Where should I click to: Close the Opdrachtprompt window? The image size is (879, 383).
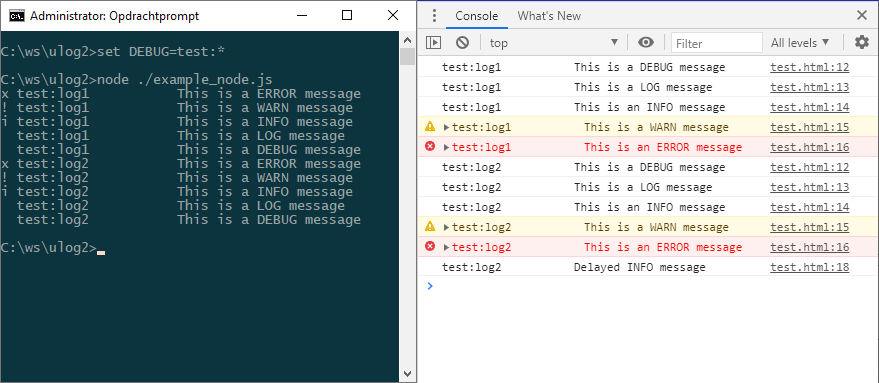click(x=393, y=16)
